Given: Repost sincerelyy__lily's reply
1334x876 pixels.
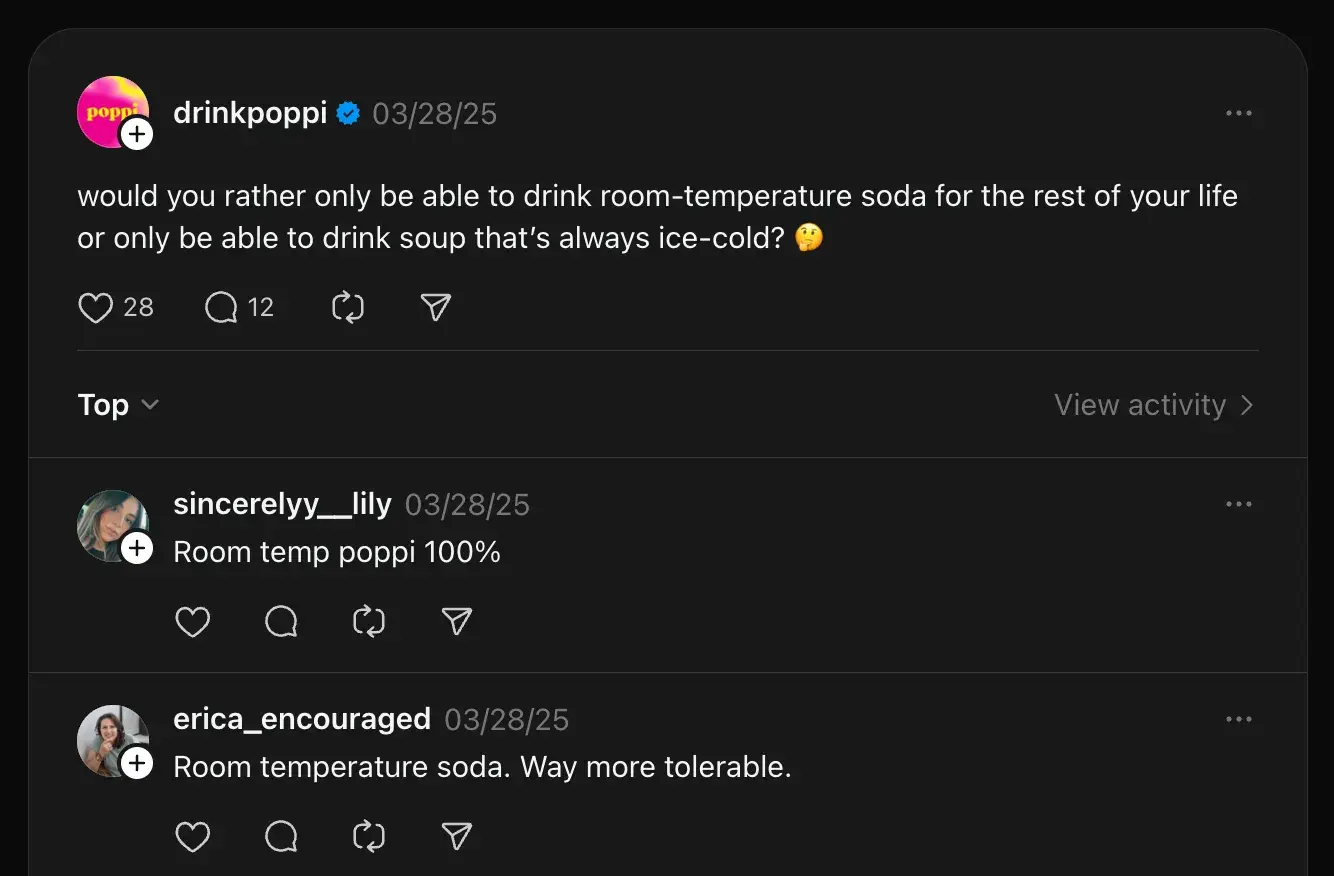Looking at the screenshot, I should pos(369,622).
